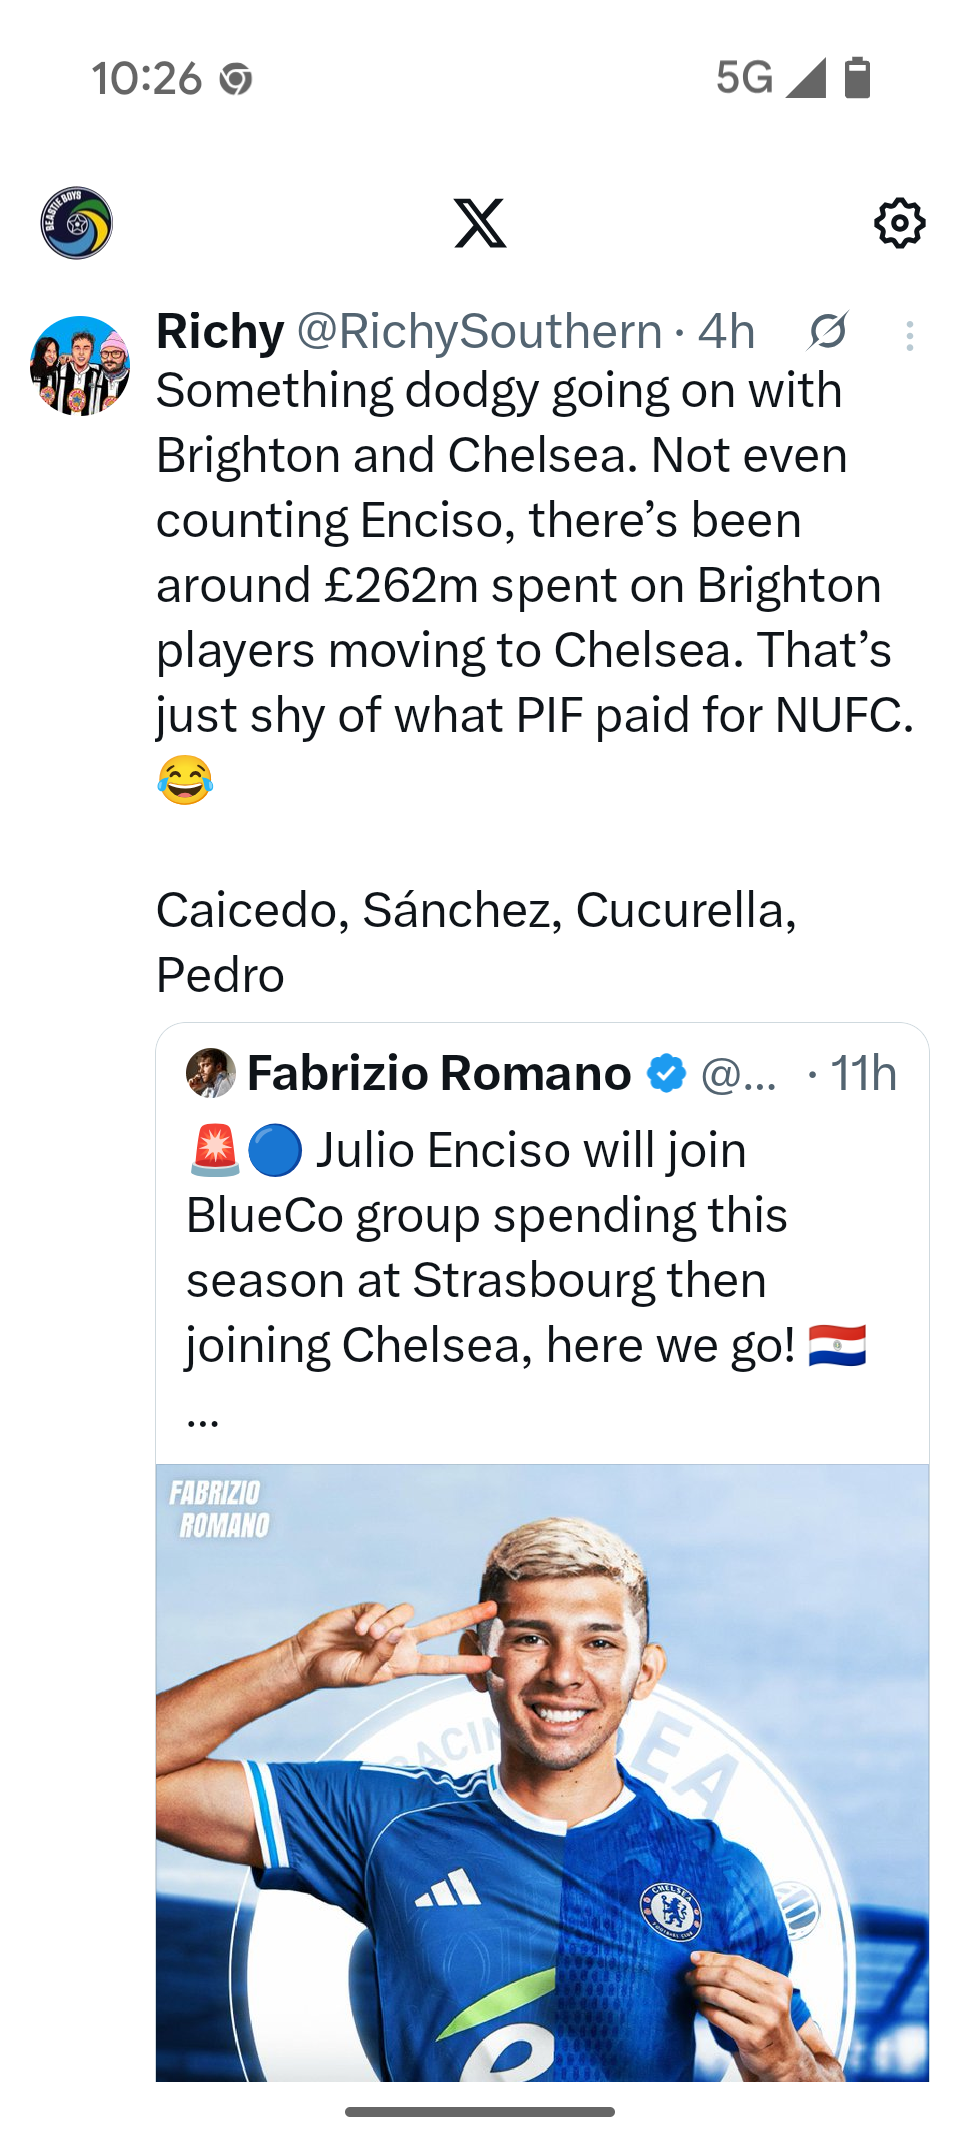Open Richy's profile via display name
The width and height of the screenshot is (960, 2142).
point(221,331)
